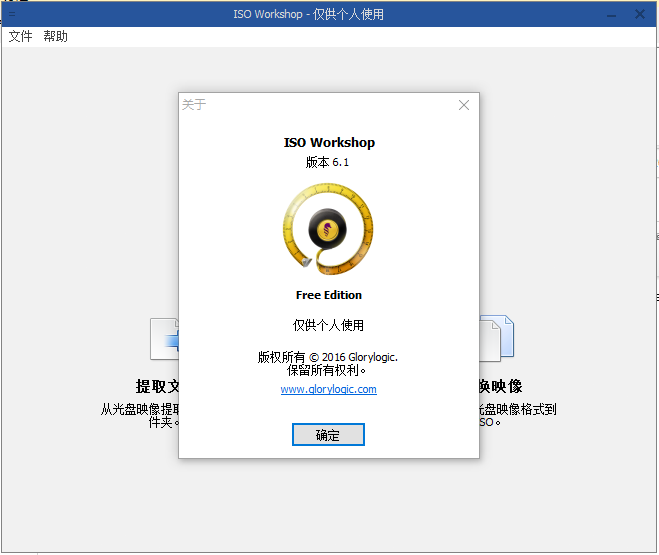
Task: Click the system menu icon in title bar
Action: click(x=12, y=14)
